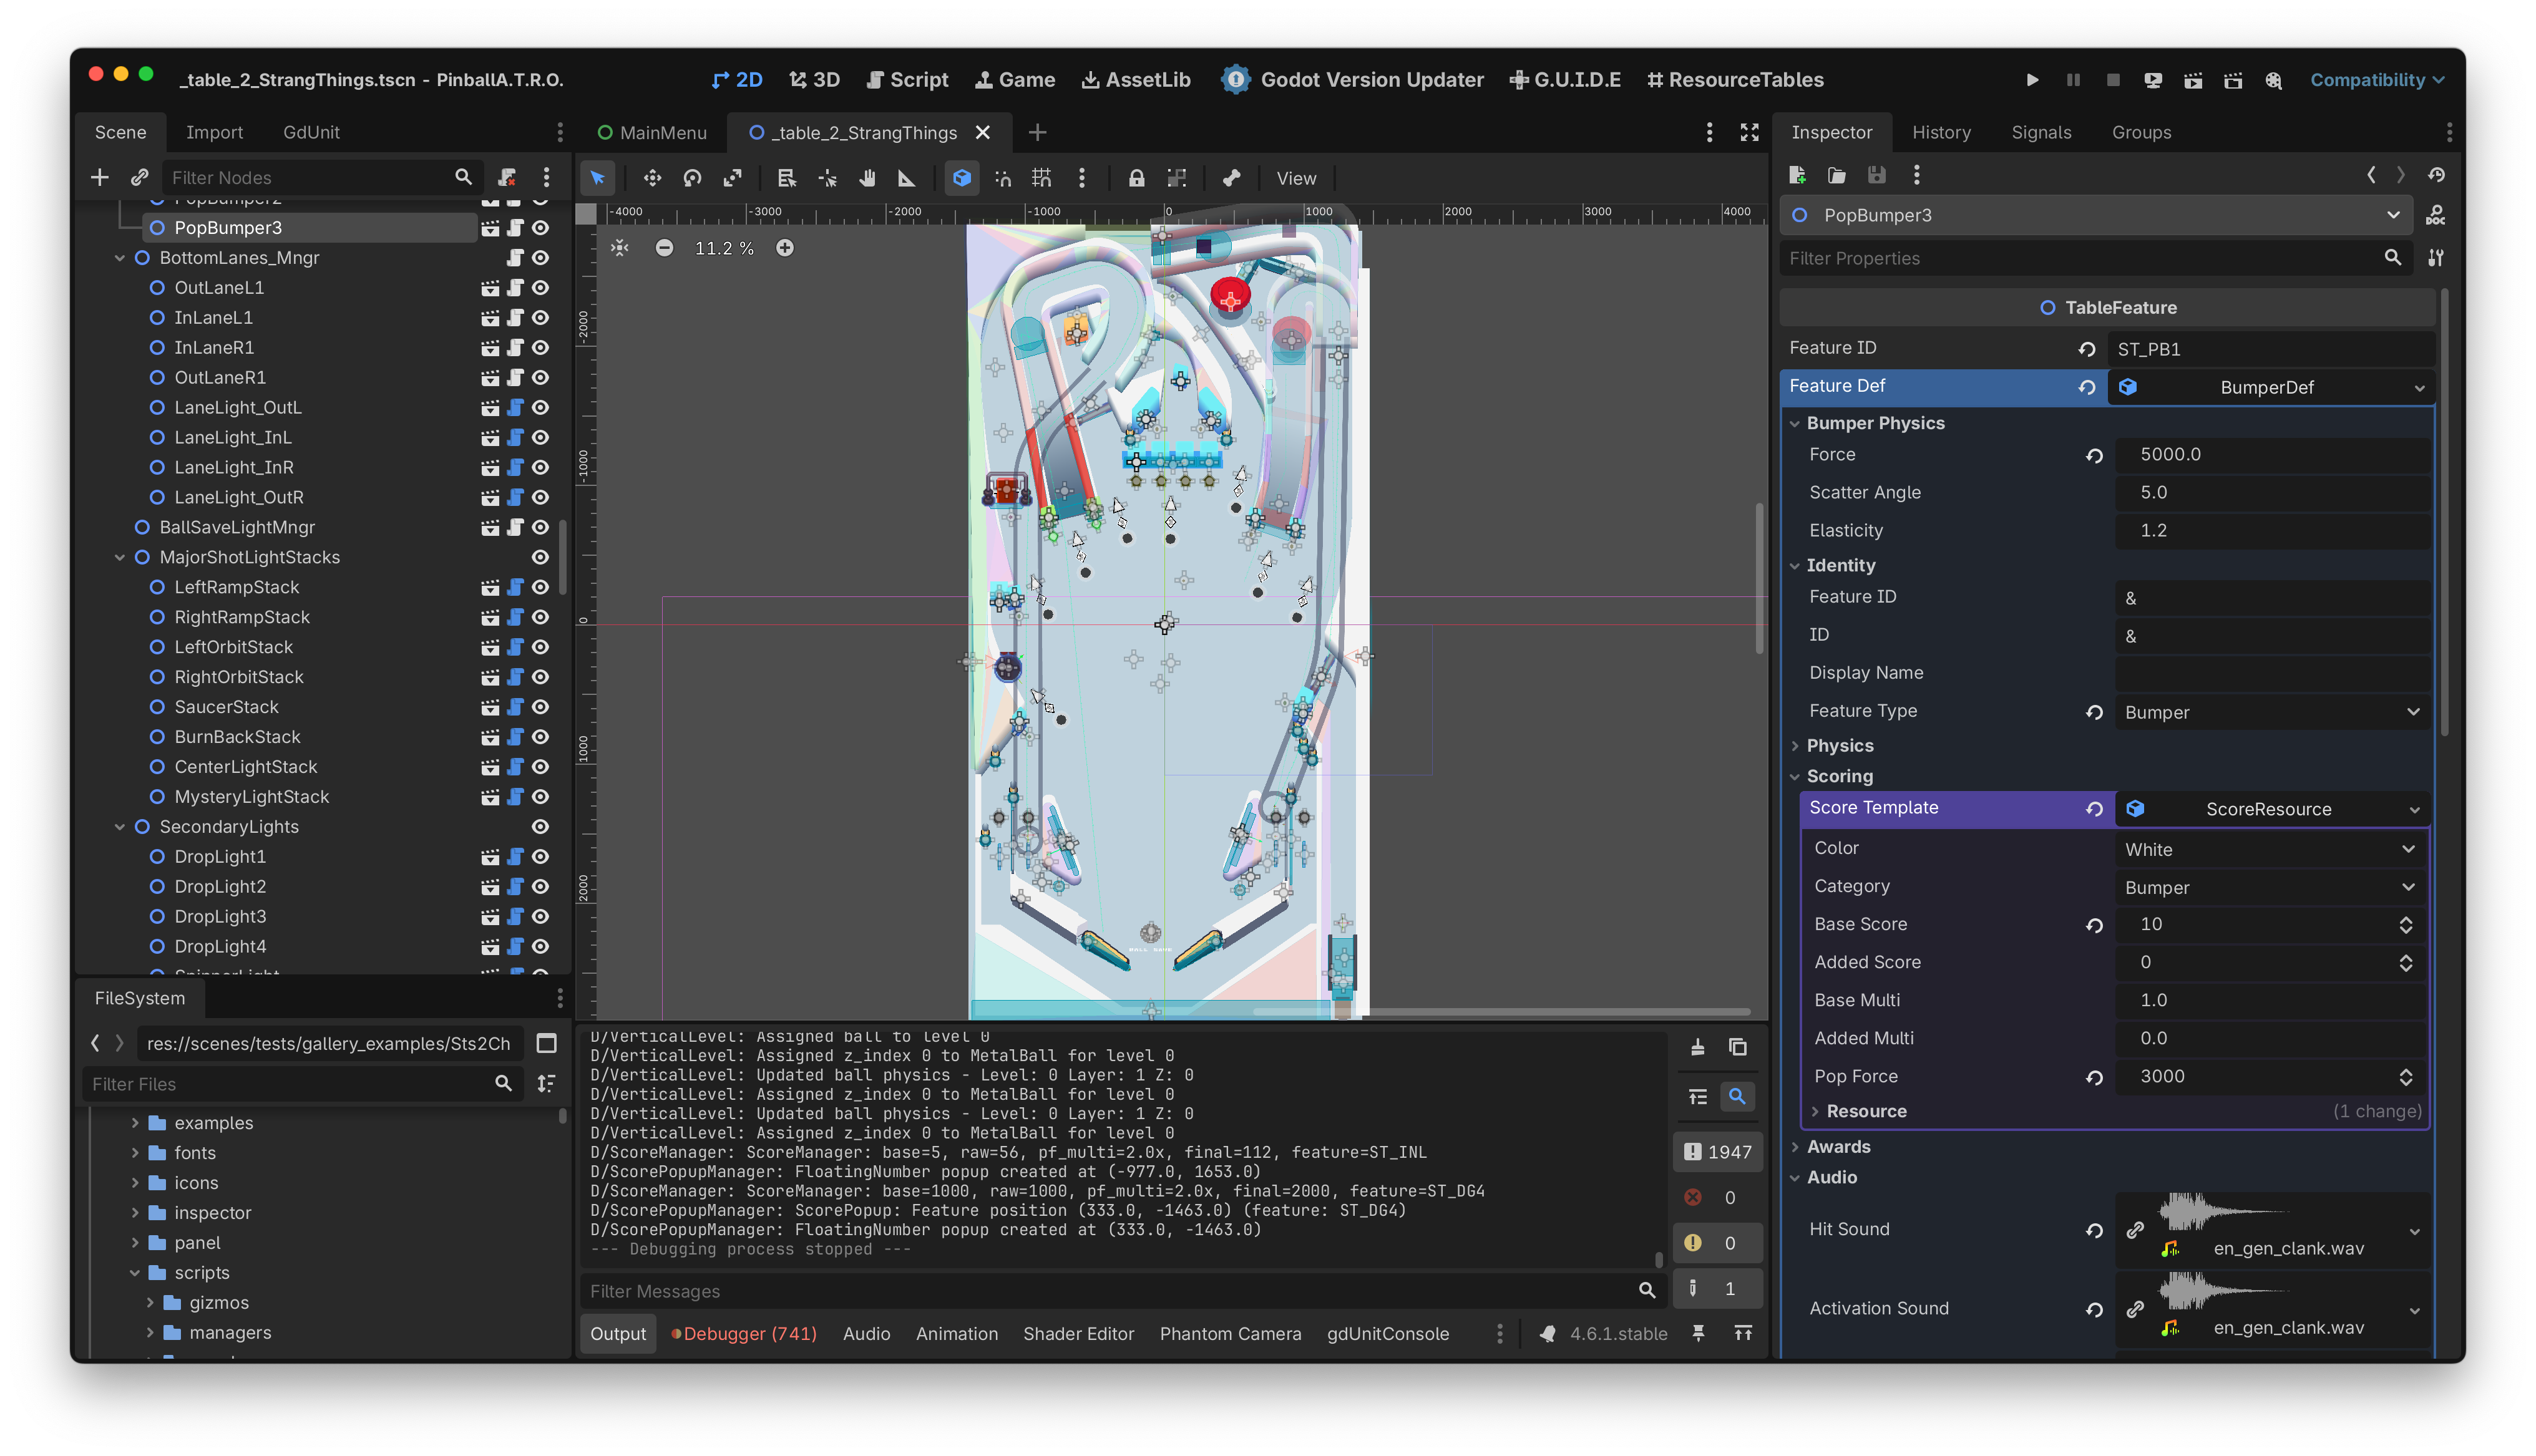2536x1456 pixels.
Task: Open documentation for PopBumper3 icon
Action: 2436,215
